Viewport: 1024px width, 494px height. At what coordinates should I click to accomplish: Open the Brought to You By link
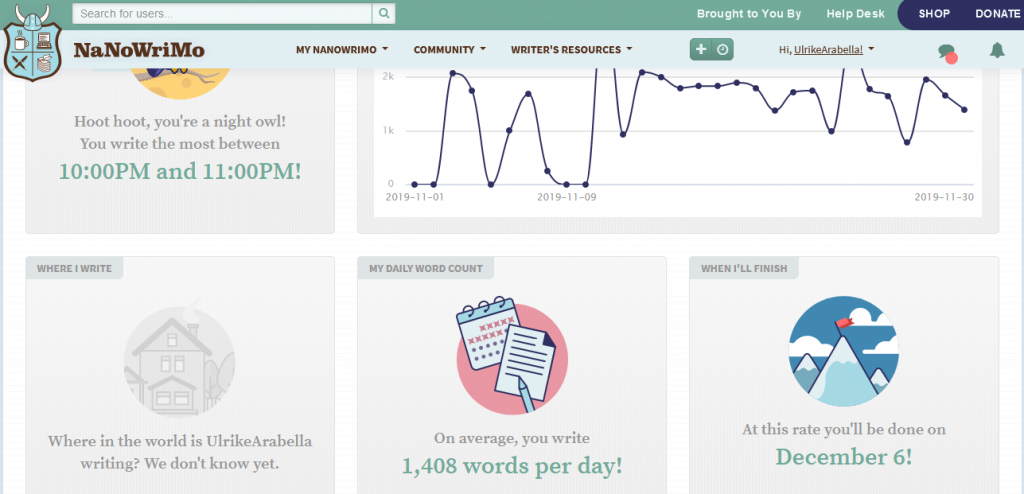(x=749, y=14)
